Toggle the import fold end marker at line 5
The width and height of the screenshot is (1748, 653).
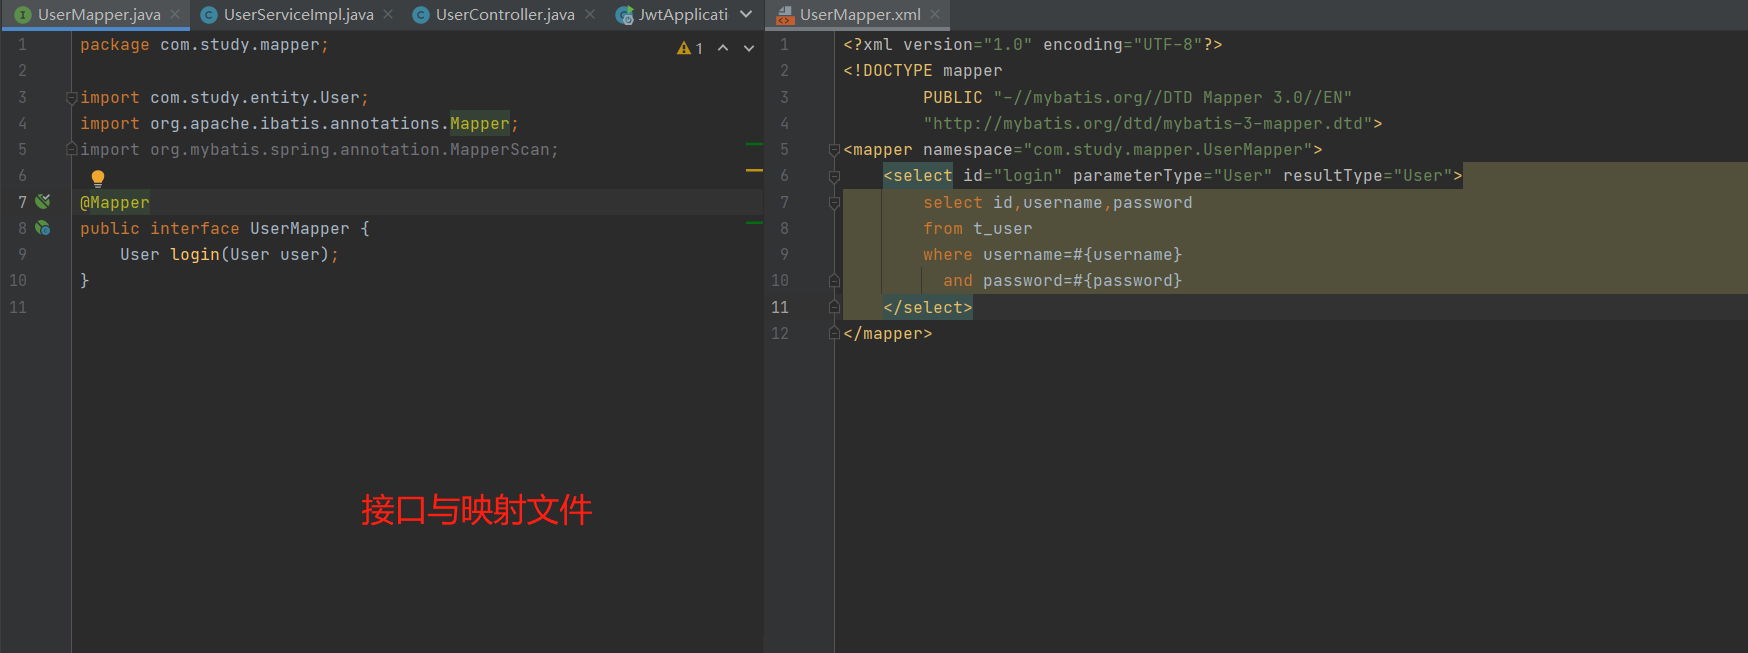[72, 149]
